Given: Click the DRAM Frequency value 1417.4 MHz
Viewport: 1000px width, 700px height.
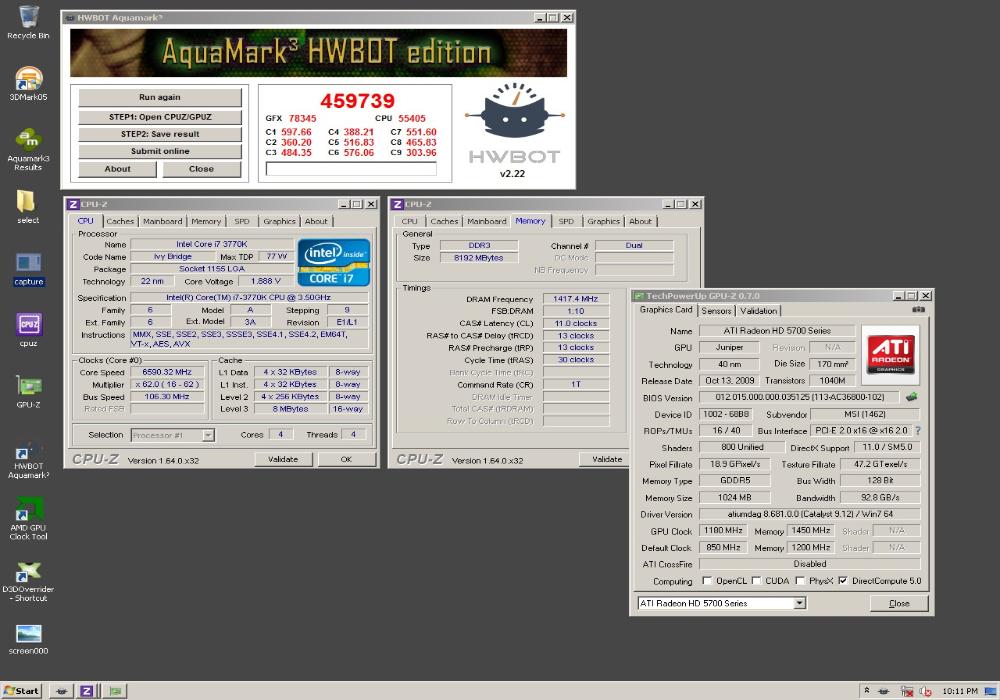Looking at the screenshot, I should coord(575,298).
